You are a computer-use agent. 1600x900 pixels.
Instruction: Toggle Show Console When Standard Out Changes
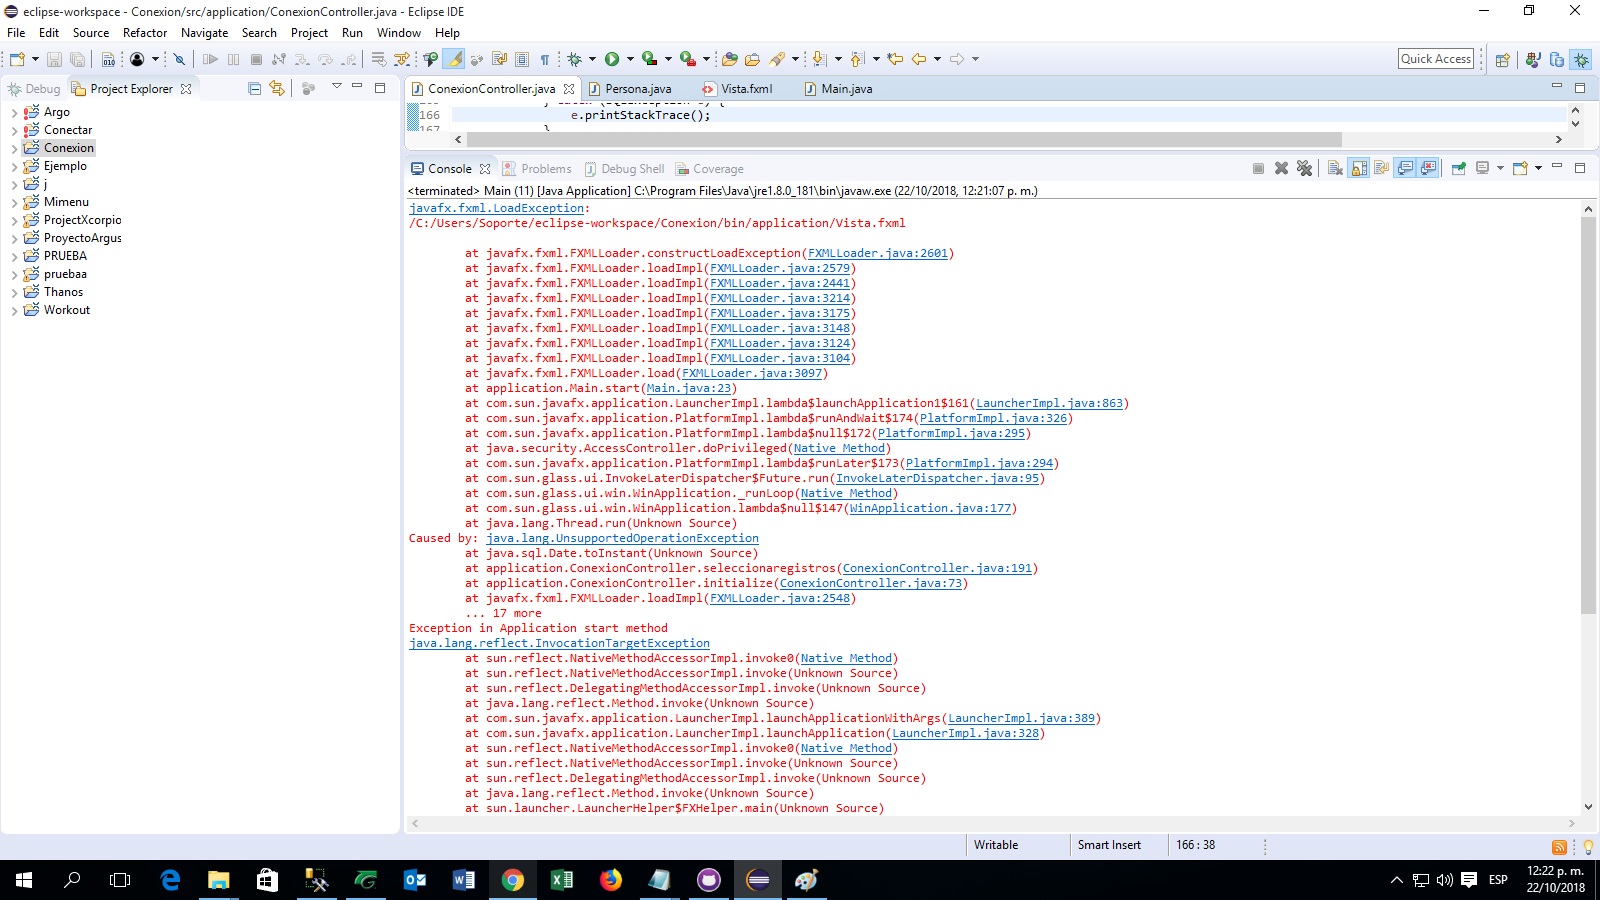point(1405,168)
